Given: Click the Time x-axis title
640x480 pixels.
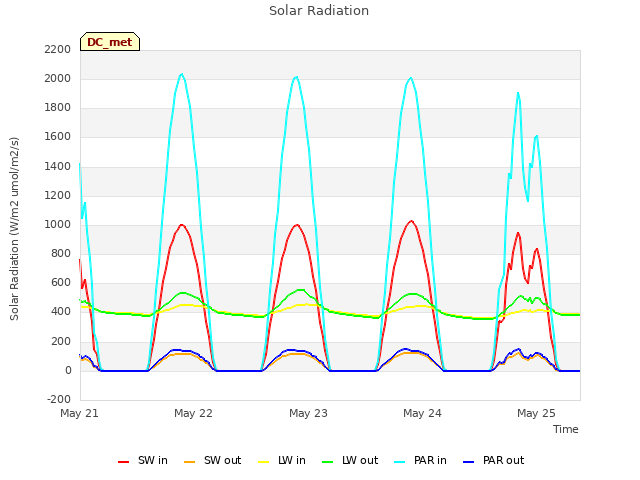Looking at the screenshot, I should pyautogui.click(x=566, y=429).
